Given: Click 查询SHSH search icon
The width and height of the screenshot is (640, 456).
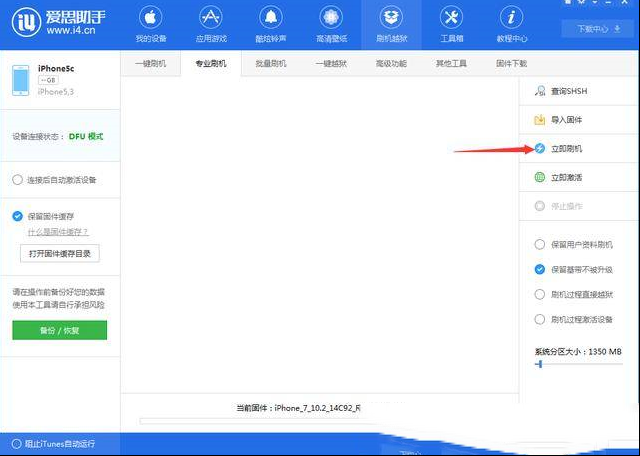Looking at the screenshot, I should coord(540,91).
